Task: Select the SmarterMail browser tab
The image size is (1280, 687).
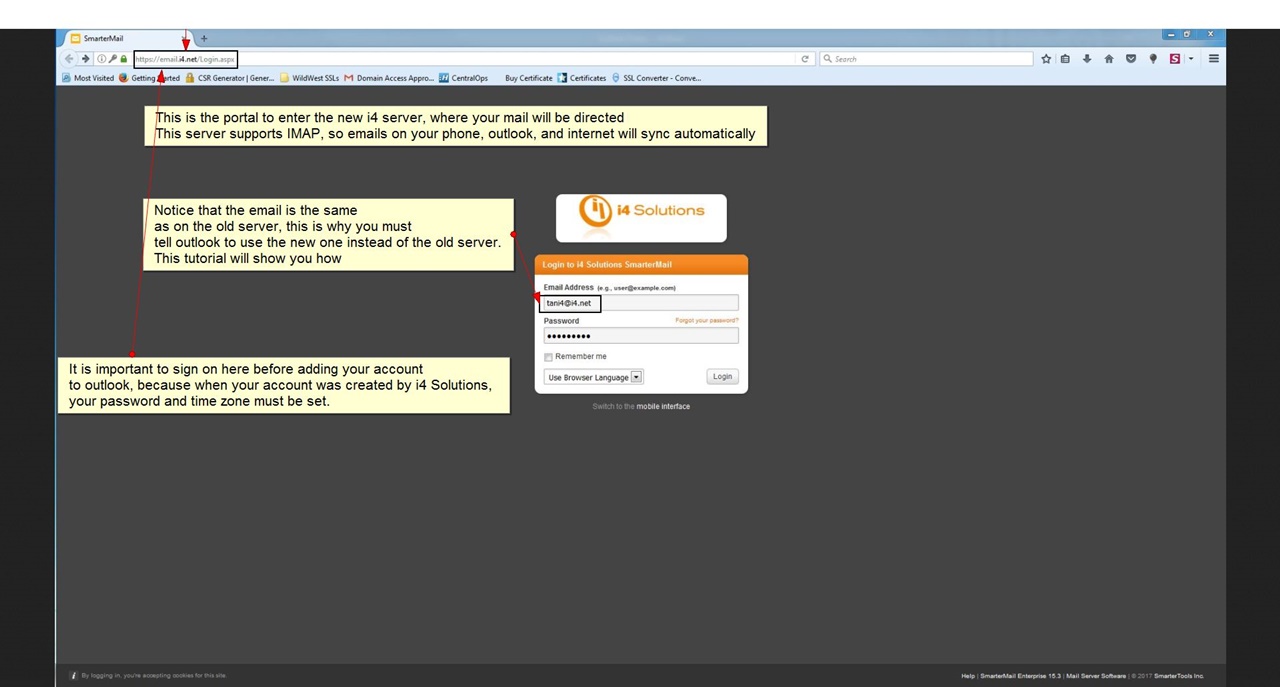Action: point(127,38)
